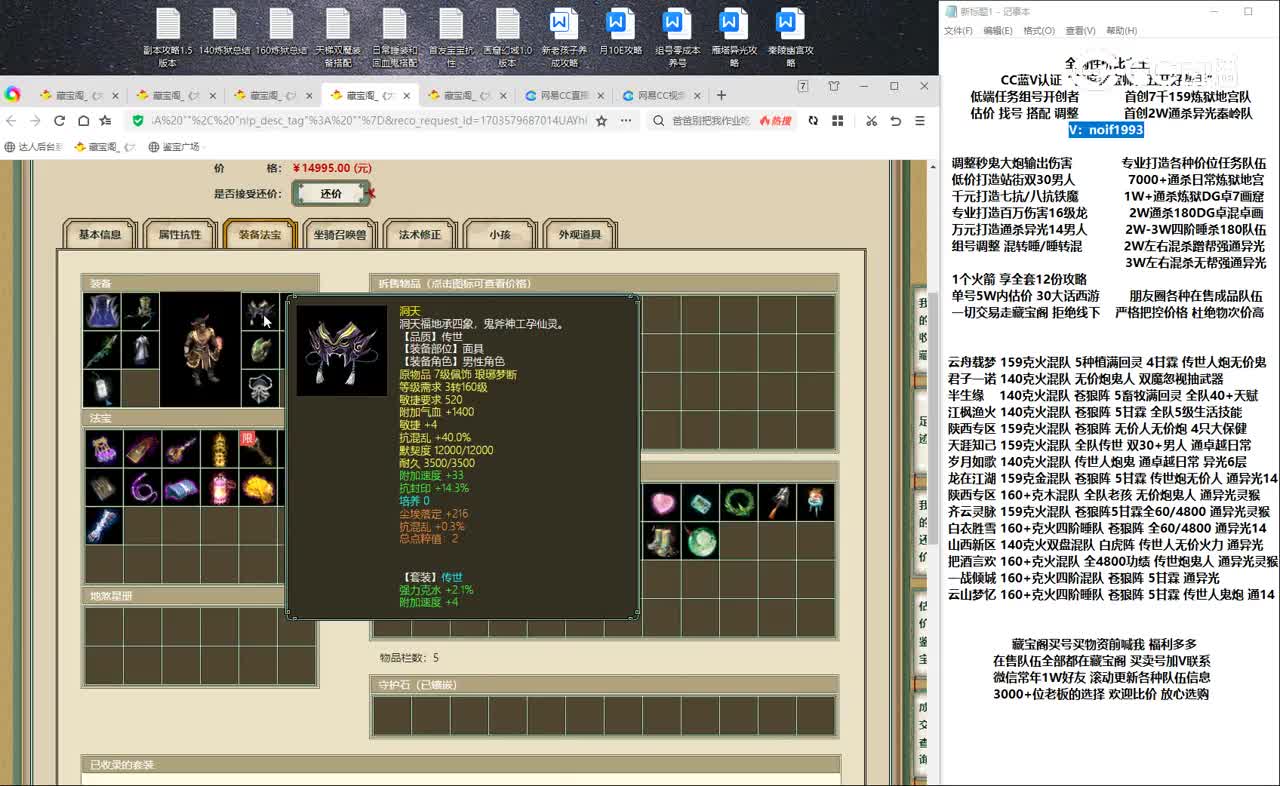Select the white mask equipment icon

coord(261,388)
